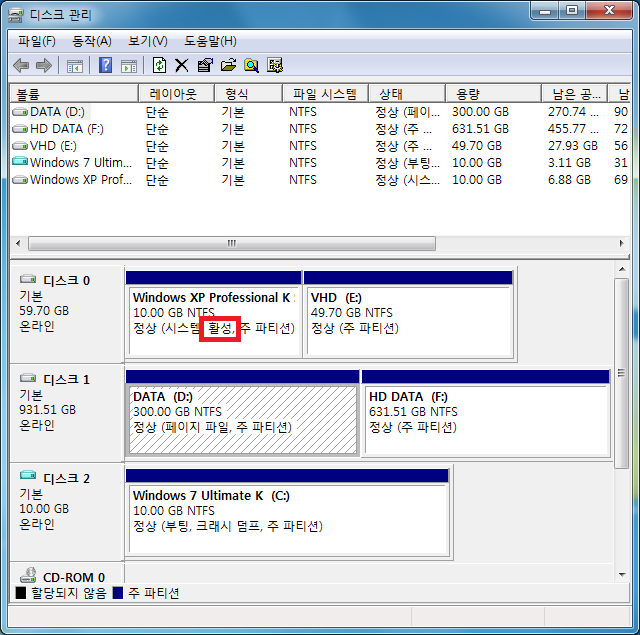Image resolution: width=640 pixels, height=635 pixels.
Task: Click the horizontal scrollbar thumb
Action: (232, 244)
